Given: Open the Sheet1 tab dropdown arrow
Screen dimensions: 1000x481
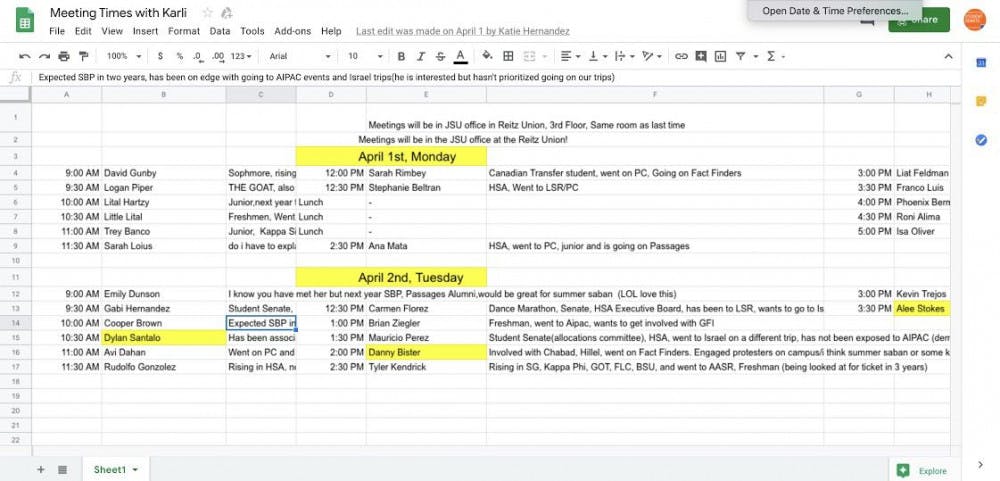Looking at the screenshot, I should (136, 470).
